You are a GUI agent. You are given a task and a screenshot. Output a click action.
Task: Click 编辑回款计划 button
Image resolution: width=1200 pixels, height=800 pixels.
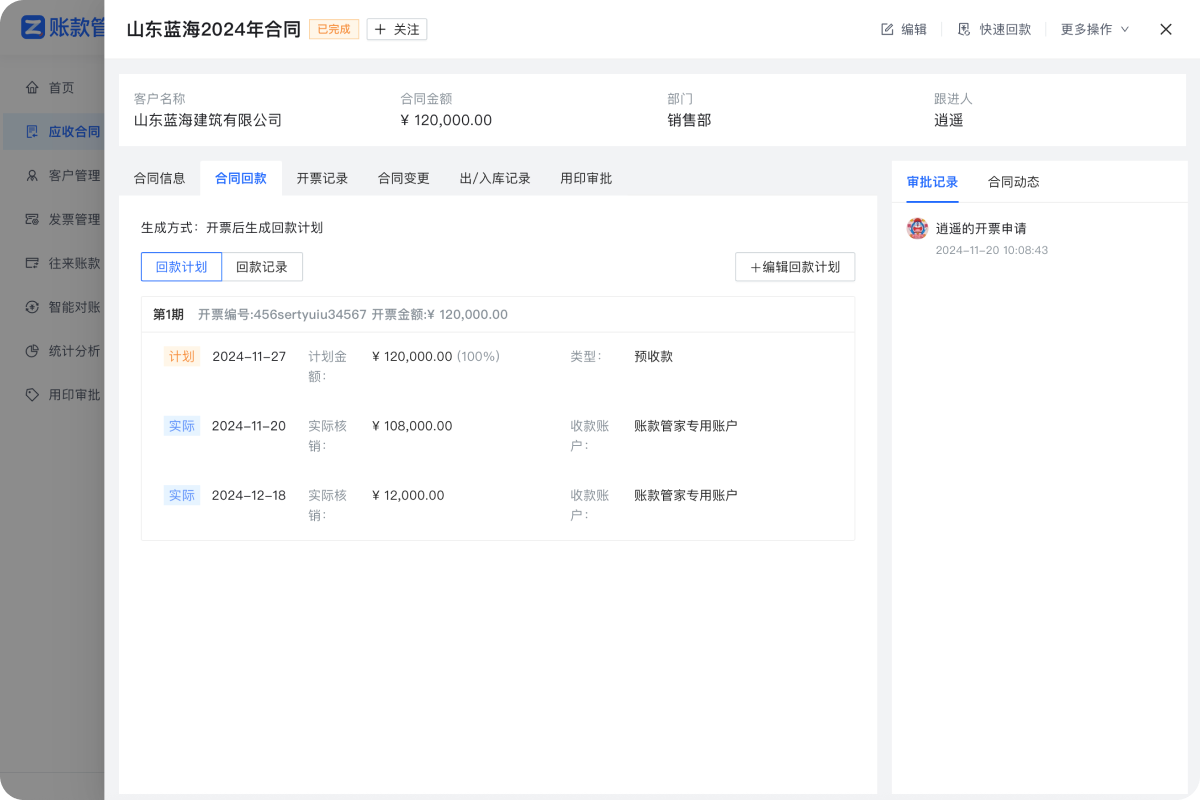pos(795,267)
